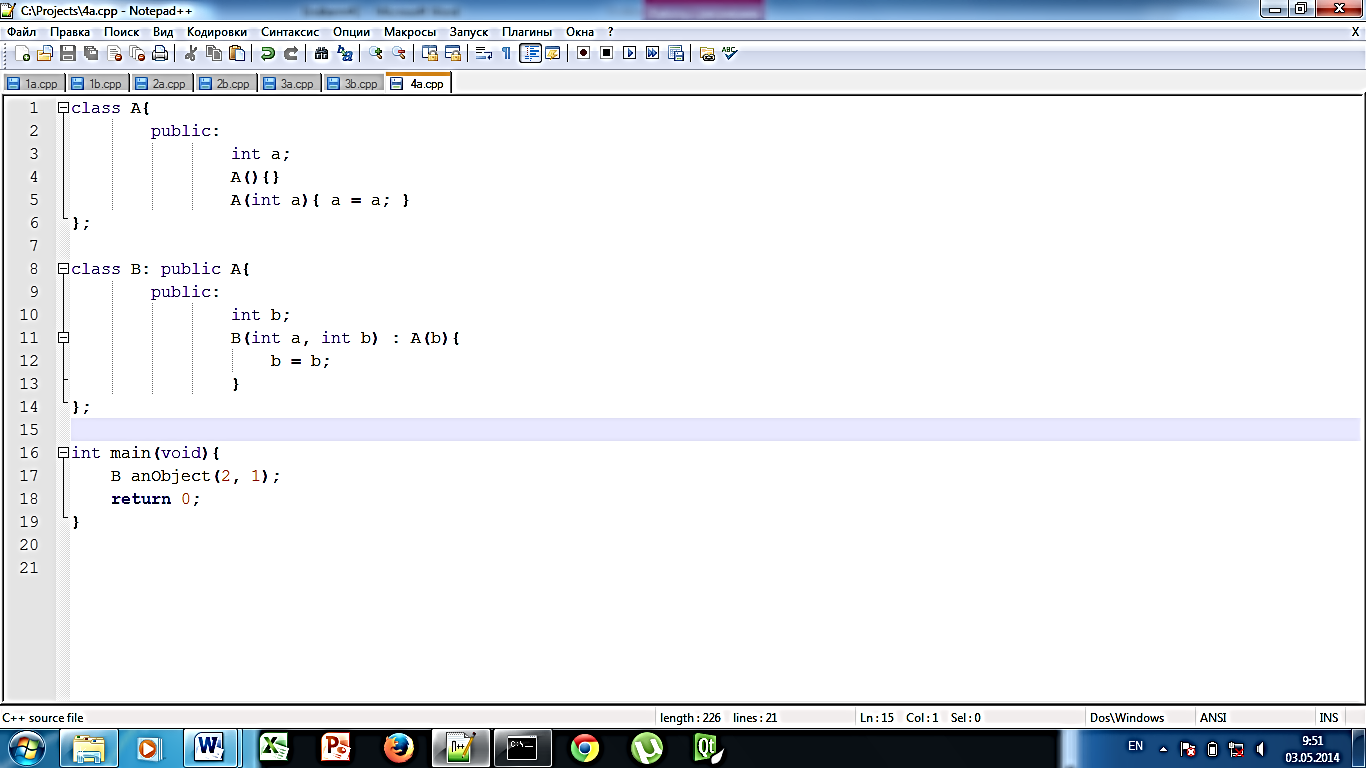Collapse the class A fold marker
Viewport: 1366px width, 768px height.
63,108
